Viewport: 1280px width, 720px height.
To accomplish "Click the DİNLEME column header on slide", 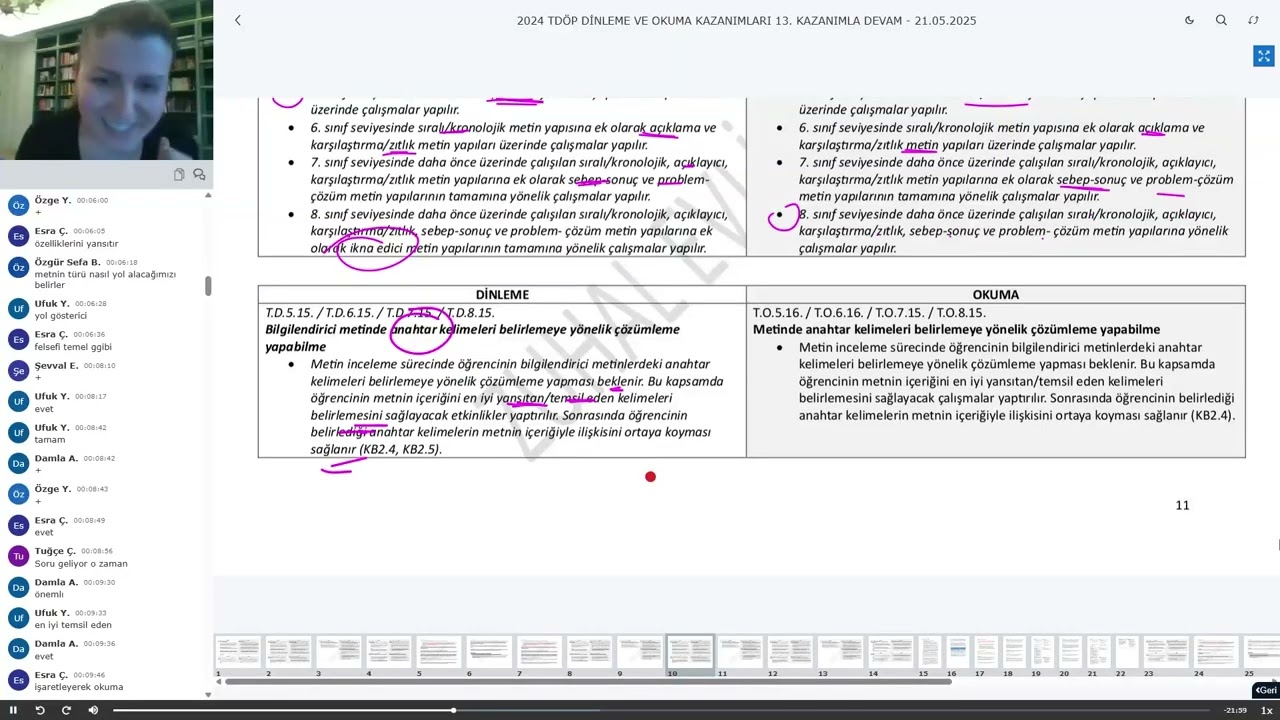I will pyautogui.click(x=502, y=294).
